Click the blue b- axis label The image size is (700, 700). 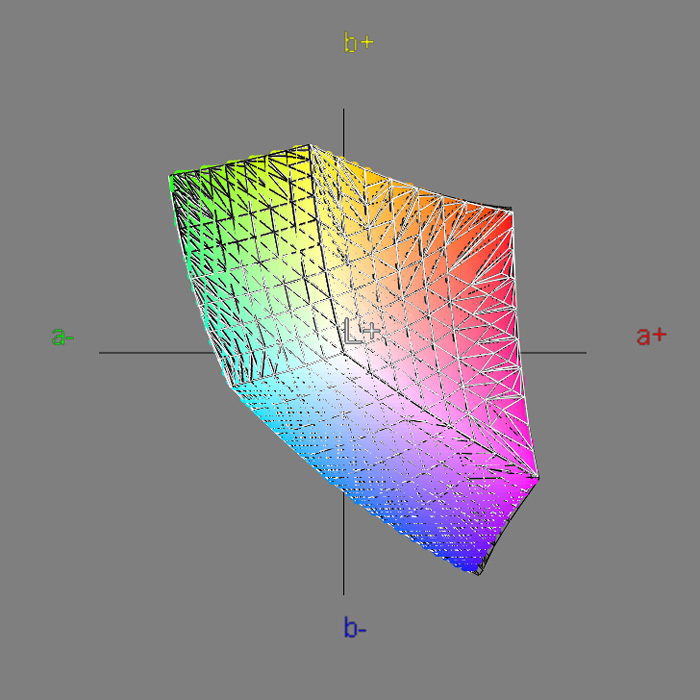click(x=355, y=627)
